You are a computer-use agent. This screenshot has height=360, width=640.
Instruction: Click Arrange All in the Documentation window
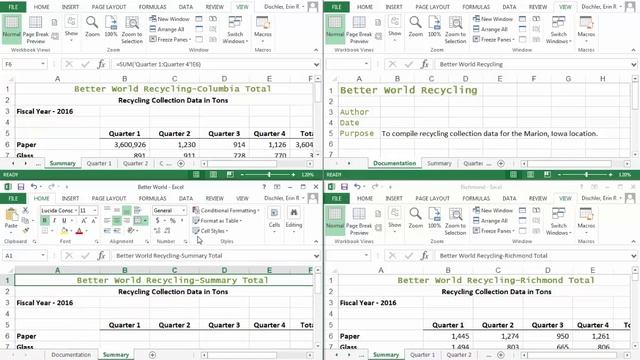click(x=490, y=29)
